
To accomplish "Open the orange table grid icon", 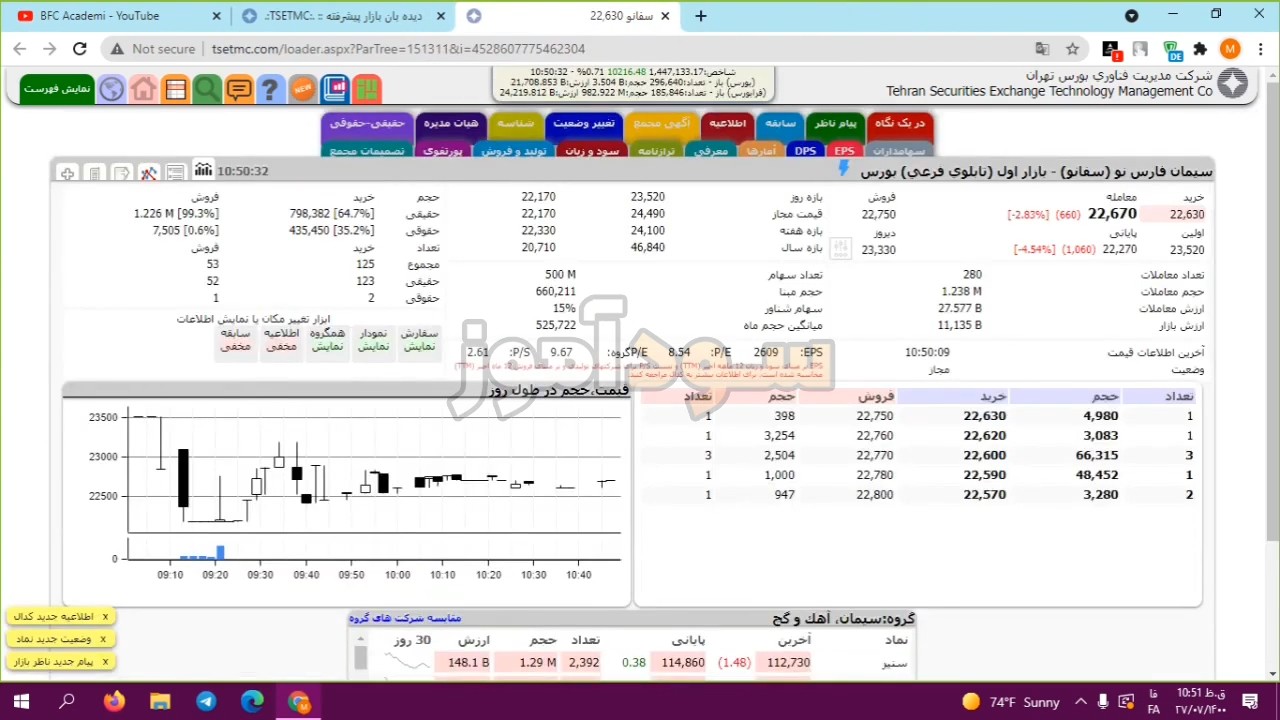I will [175, 89].
